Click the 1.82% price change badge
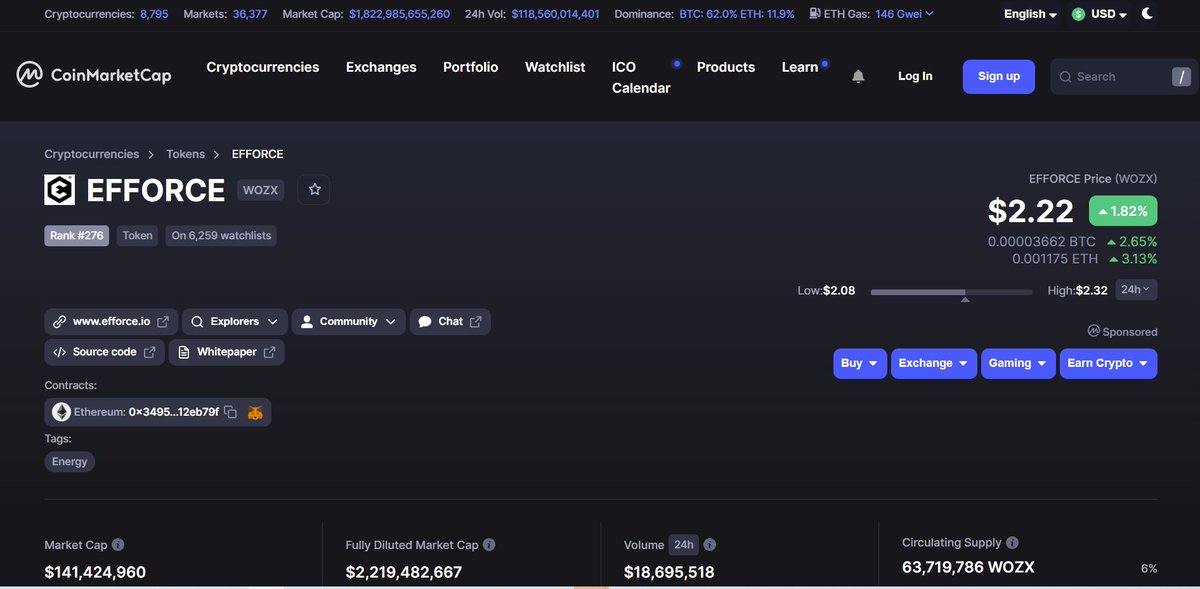Image resolution: width=1200 pixels, height=589 pixels. tap(1123, 211)
